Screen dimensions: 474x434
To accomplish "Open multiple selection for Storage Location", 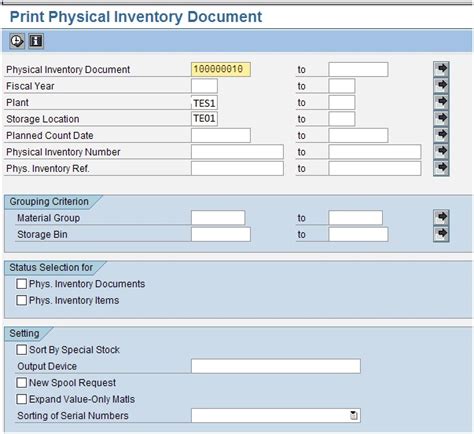I will tap(441, 118).
